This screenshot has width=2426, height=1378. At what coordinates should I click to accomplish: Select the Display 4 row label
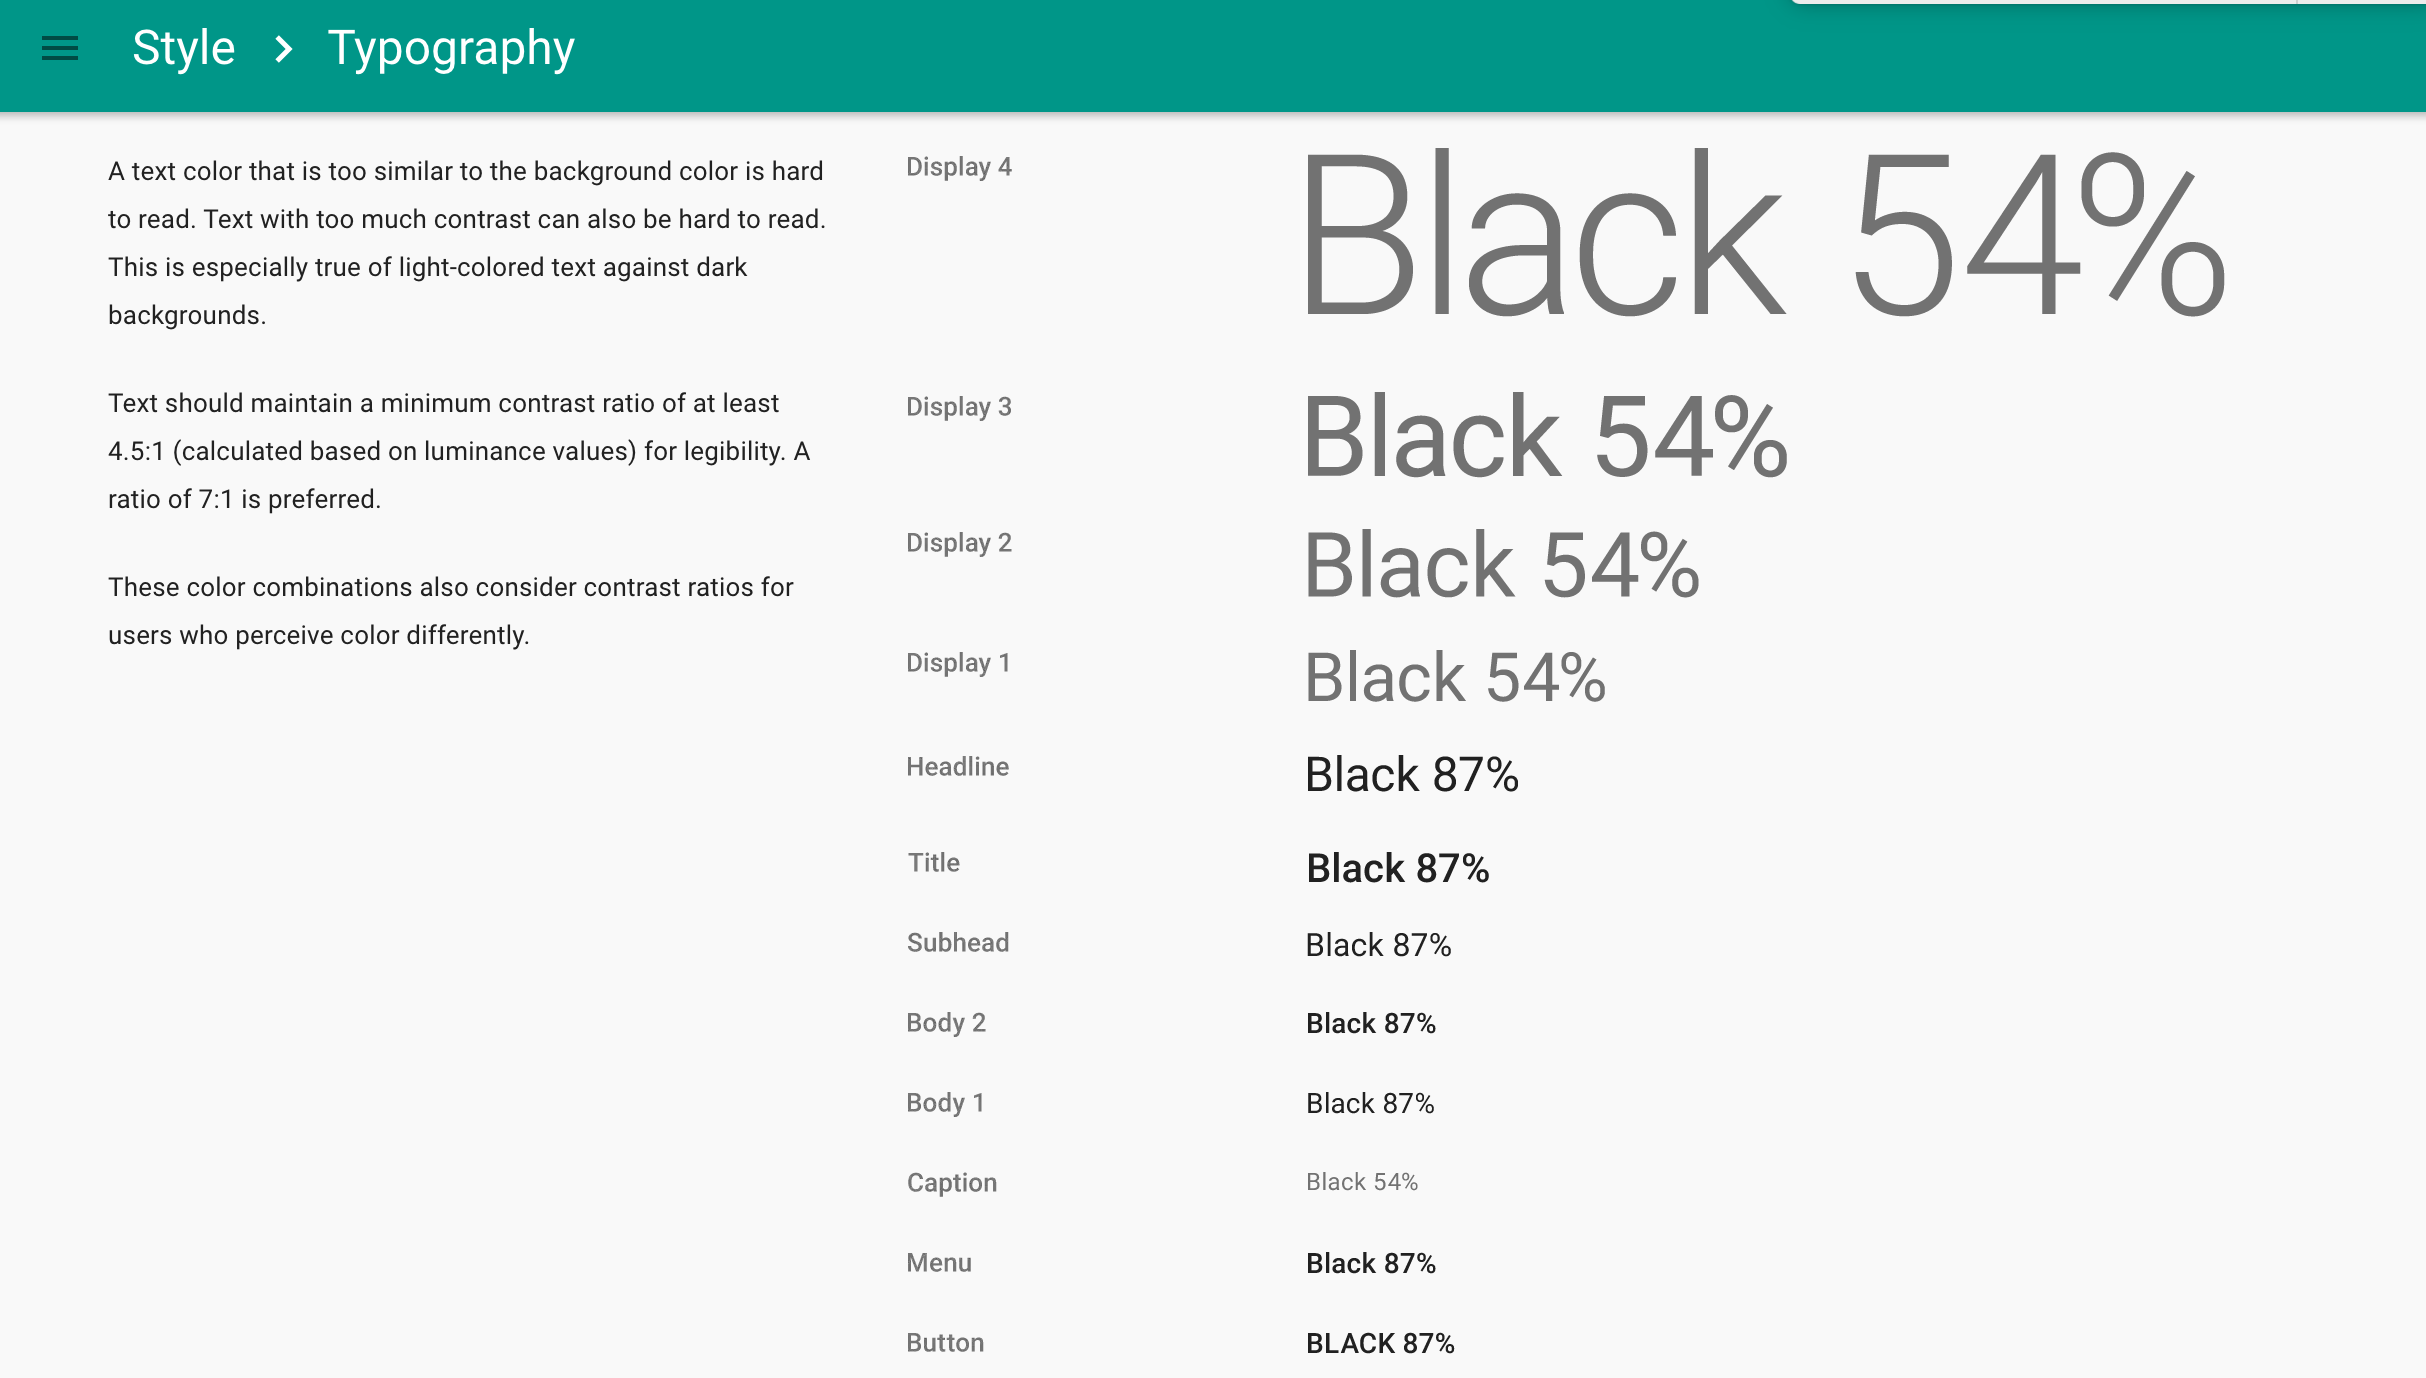tap(958, 167)
